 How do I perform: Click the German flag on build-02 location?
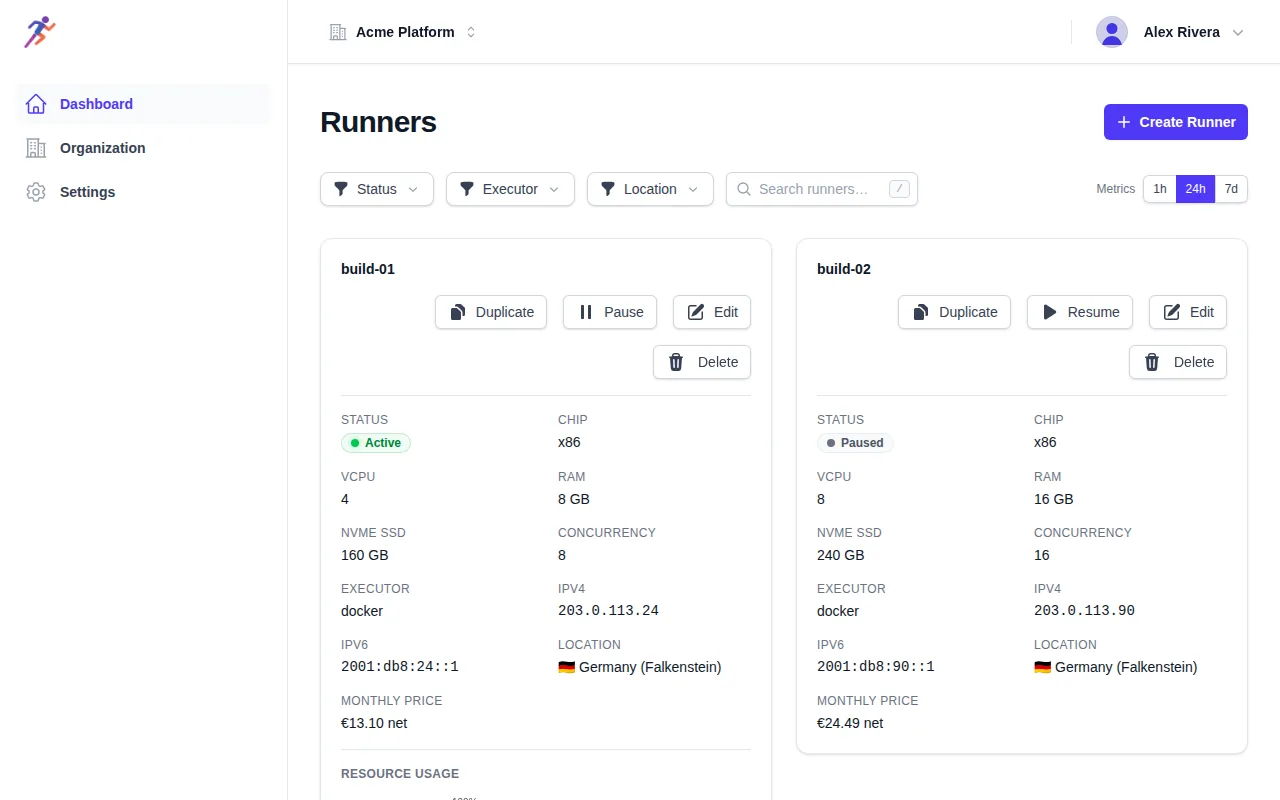(x=1043, y=667)
